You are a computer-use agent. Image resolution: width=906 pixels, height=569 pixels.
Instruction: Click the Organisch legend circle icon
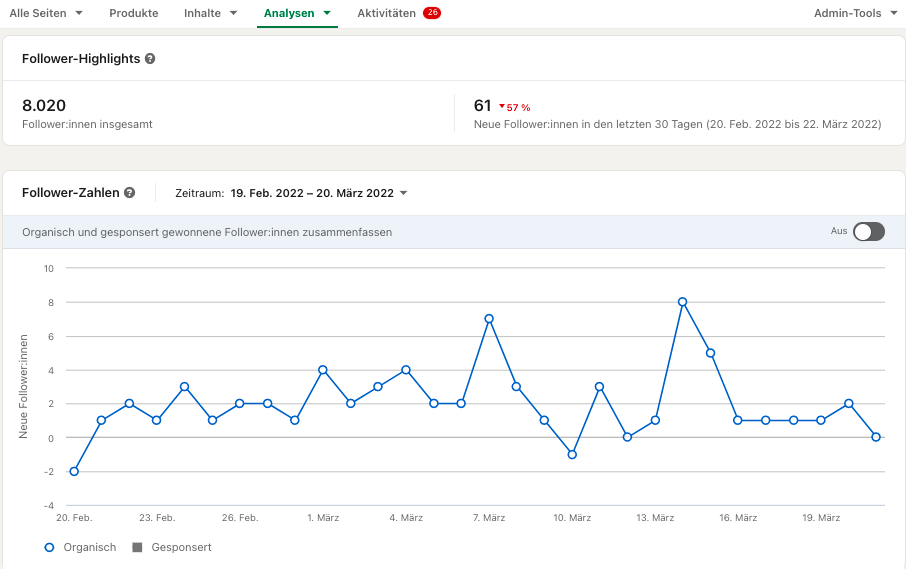coord(50,547)
